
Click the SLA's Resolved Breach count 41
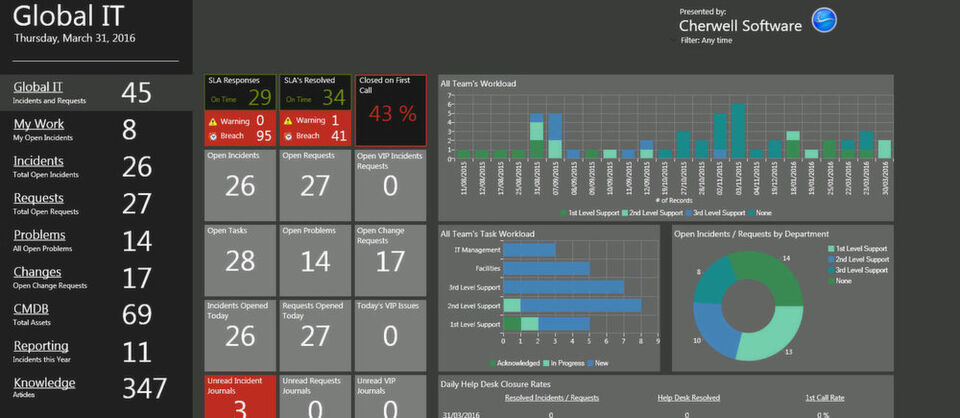pyautogui.click(x=339, y=136)
